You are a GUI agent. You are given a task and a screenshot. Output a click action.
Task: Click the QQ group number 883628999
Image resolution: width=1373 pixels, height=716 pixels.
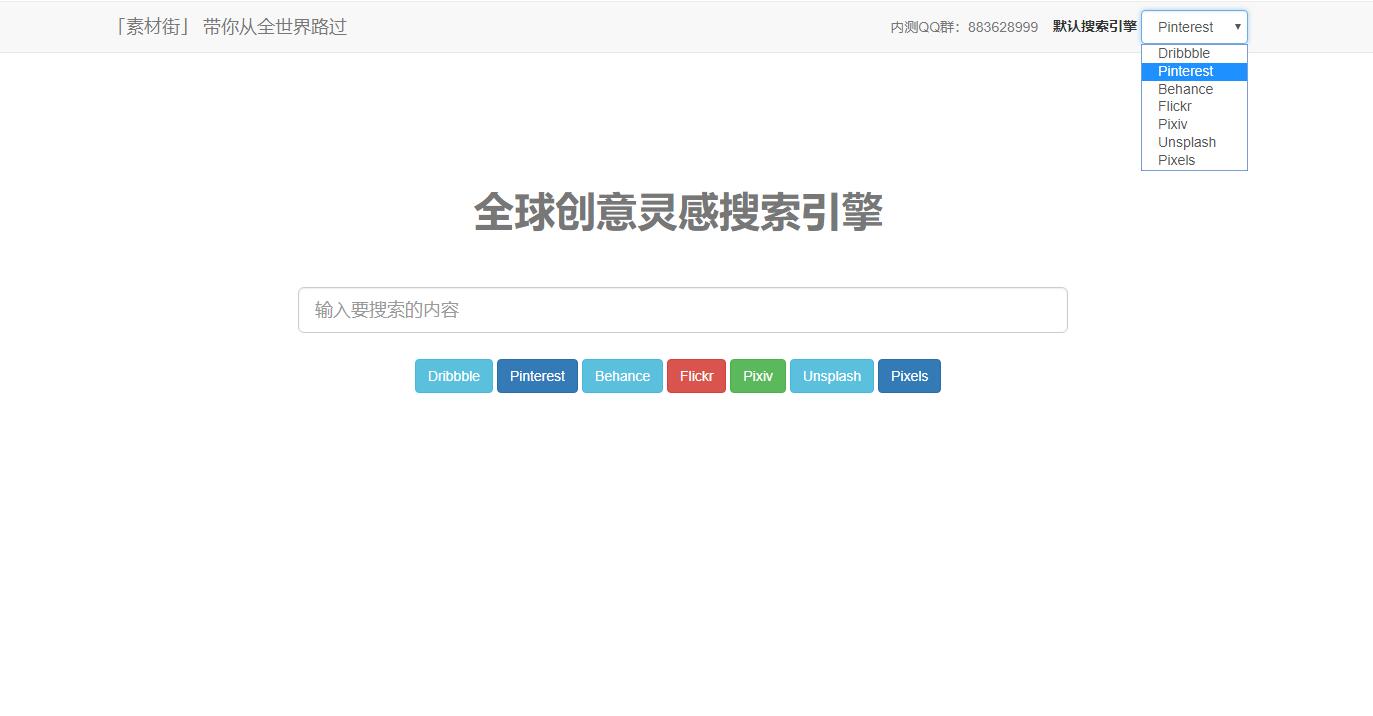[x=1001, y=27]
